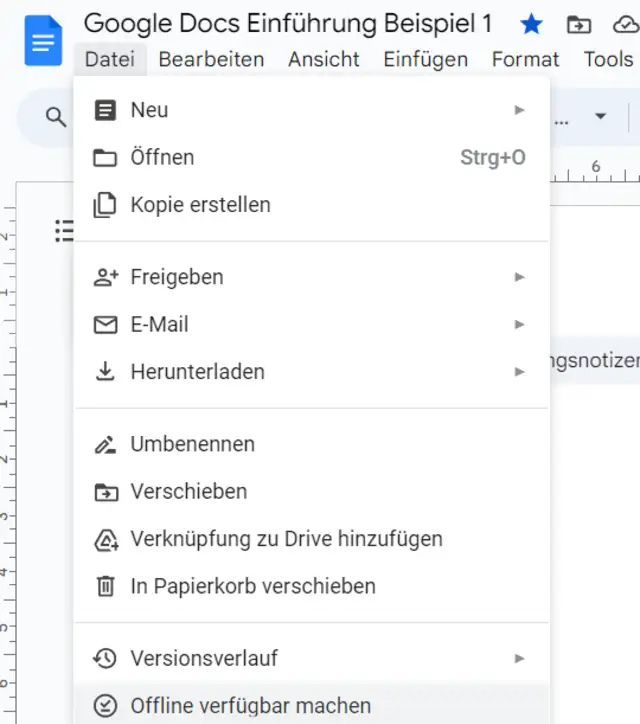Open the Einfügen menu
Image resolution: width=640 pixels, height=724 pixels.
point(425,60)
